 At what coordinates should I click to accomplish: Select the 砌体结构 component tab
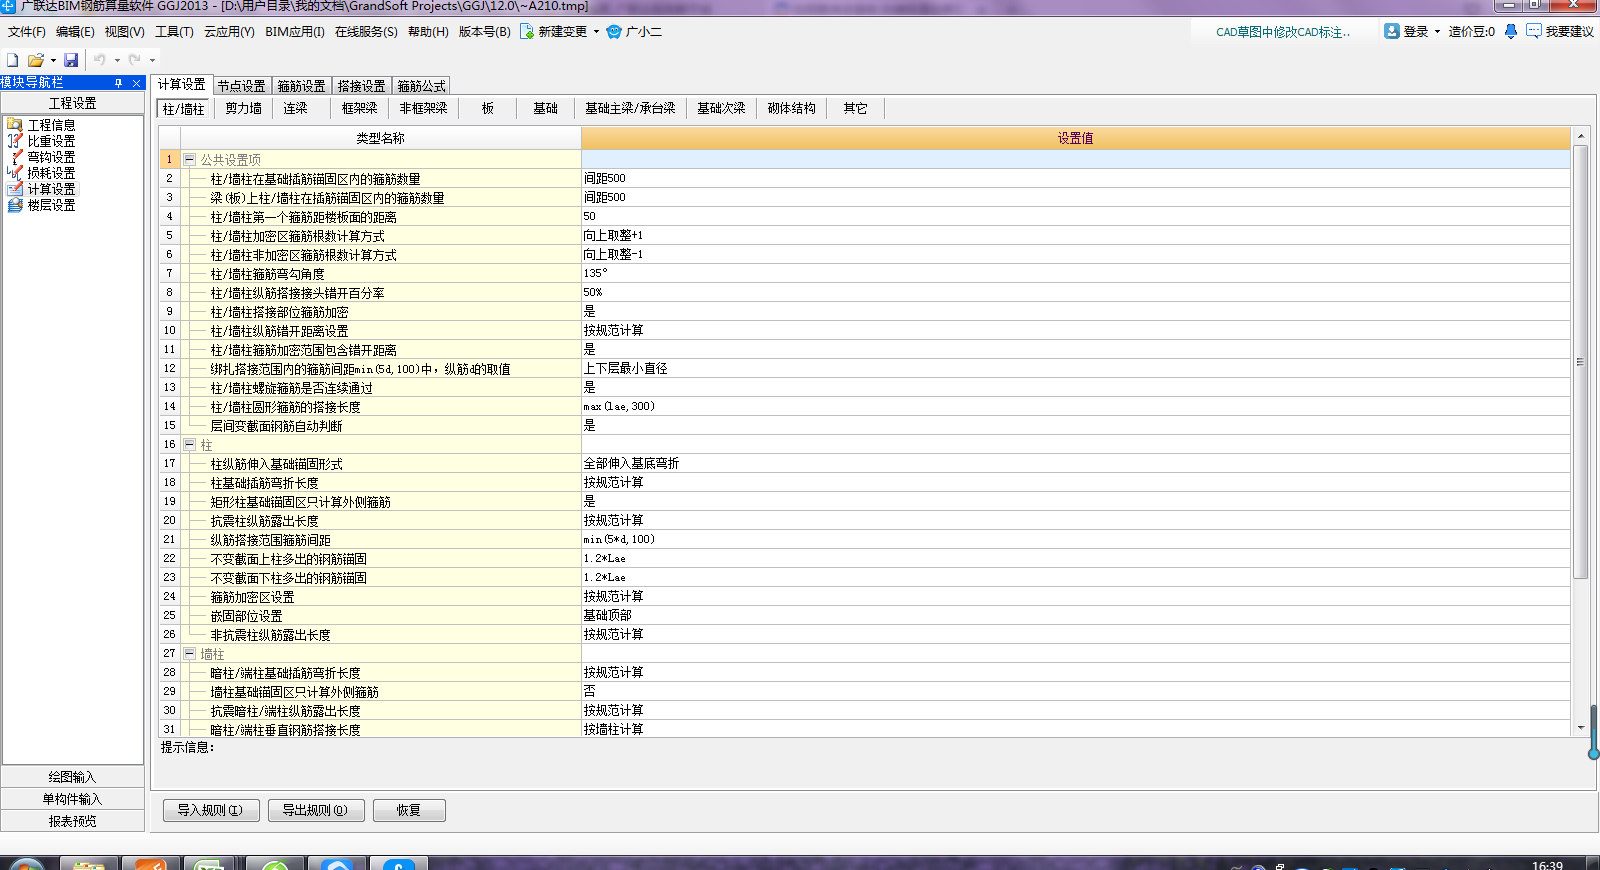(x=792, y=108)
